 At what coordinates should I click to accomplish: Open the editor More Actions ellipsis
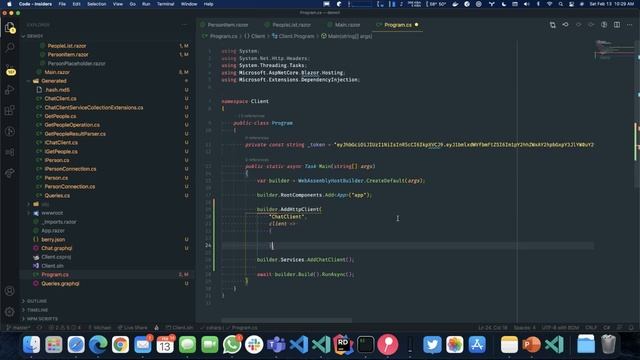pyautogui.click(x=629, y=25)
